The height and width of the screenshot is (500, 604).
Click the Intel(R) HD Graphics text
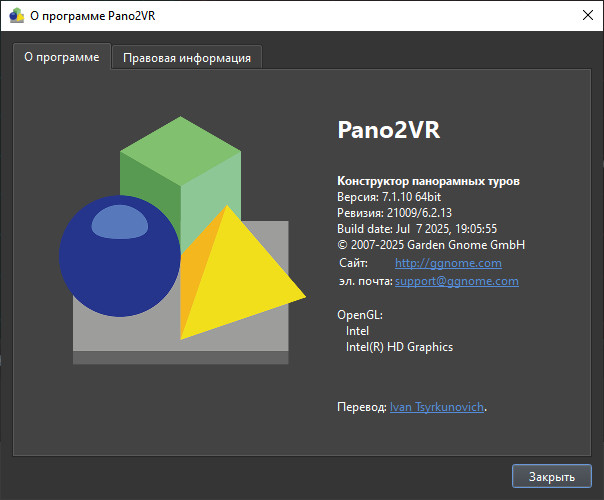point(399,347)
